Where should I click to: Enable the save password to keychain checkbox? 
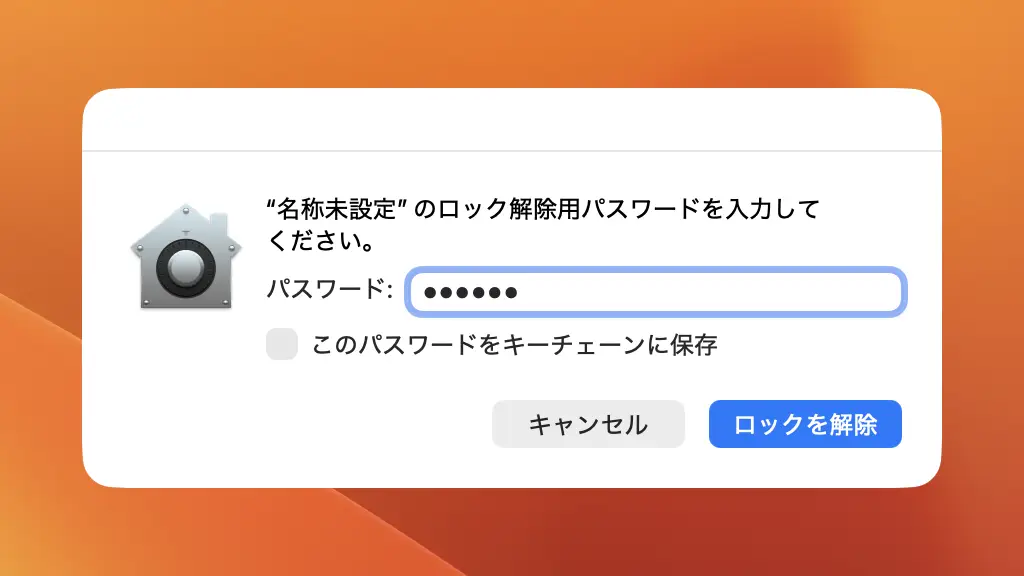(282, 345)
